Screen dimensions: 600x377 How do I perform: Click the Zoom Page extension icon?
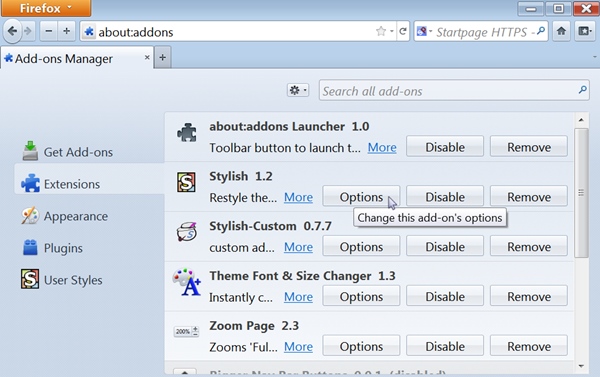[x=186, y=331]
